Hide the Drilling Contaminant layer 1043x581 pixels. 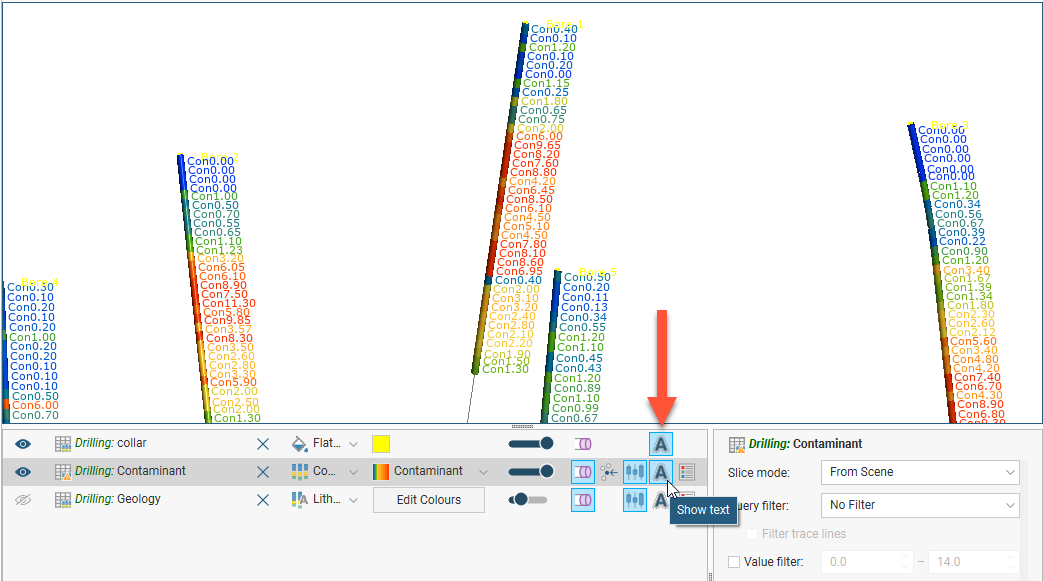coord(23,471)
